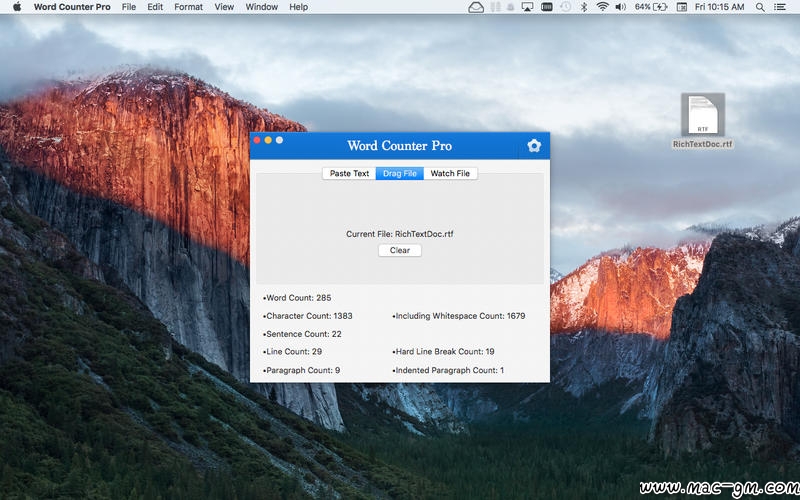Viewport: 800px width, 500px height.
Task: Select the RichTextDoc.rtf desktop file icon
Action: tap(703, 114)
